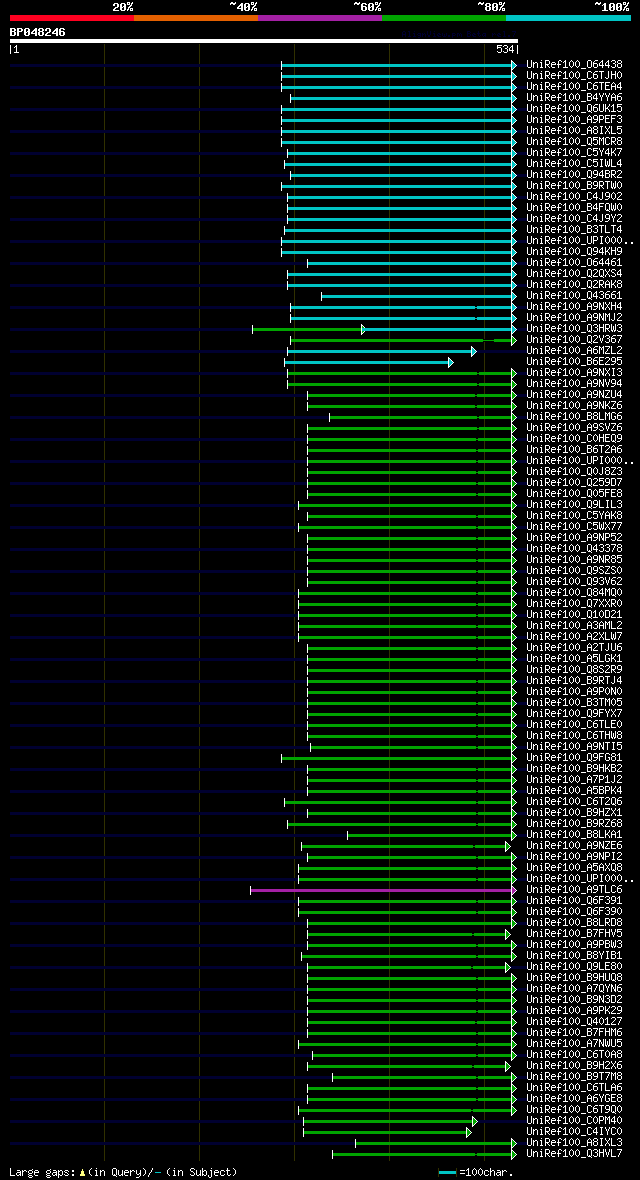The image size is (640, 1180).
Task: Select the UniRef100_B8LMG6 label
Action: tap(574, 417)
